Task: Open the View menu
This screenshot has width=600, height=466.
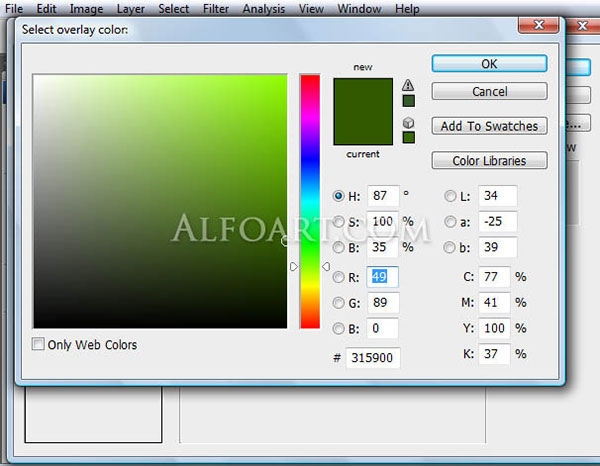Action: point(311,8)
